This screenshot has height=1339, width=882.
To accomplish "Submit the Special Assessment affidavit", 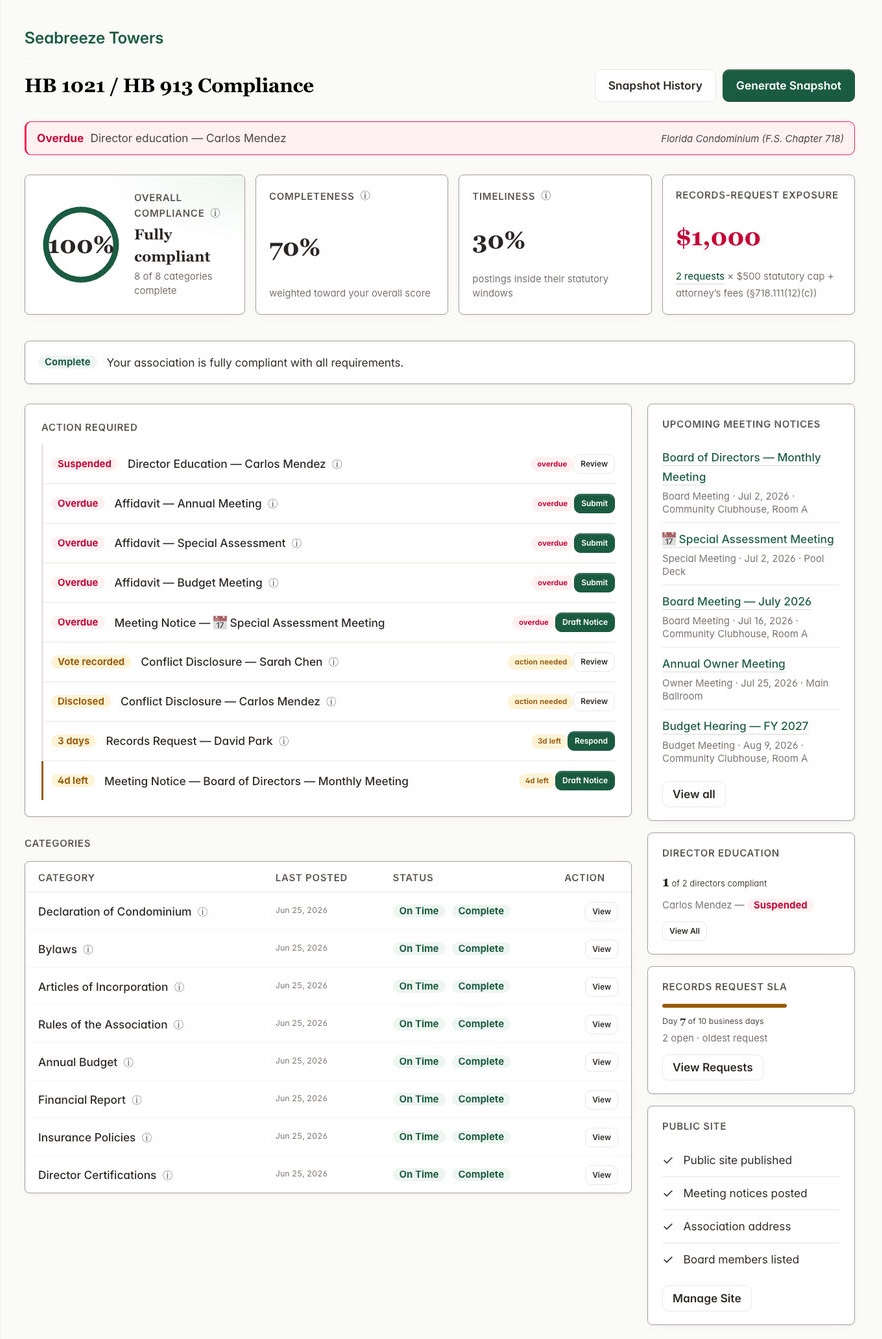I will click(x=594, y=543).
